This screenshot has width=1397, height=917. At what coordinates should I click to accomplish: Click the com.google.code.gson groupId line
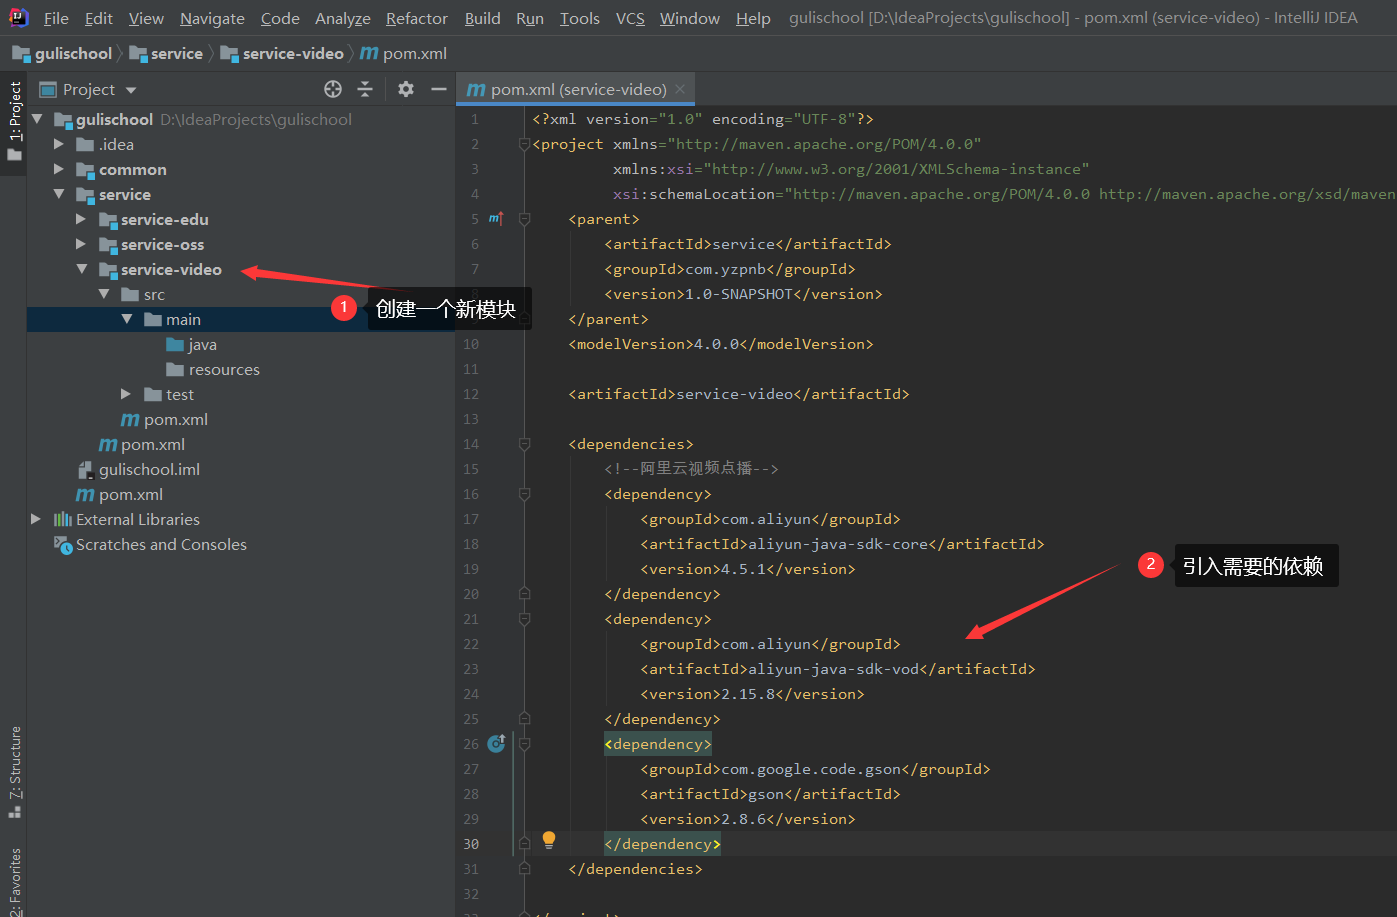[x=815, y=769]
